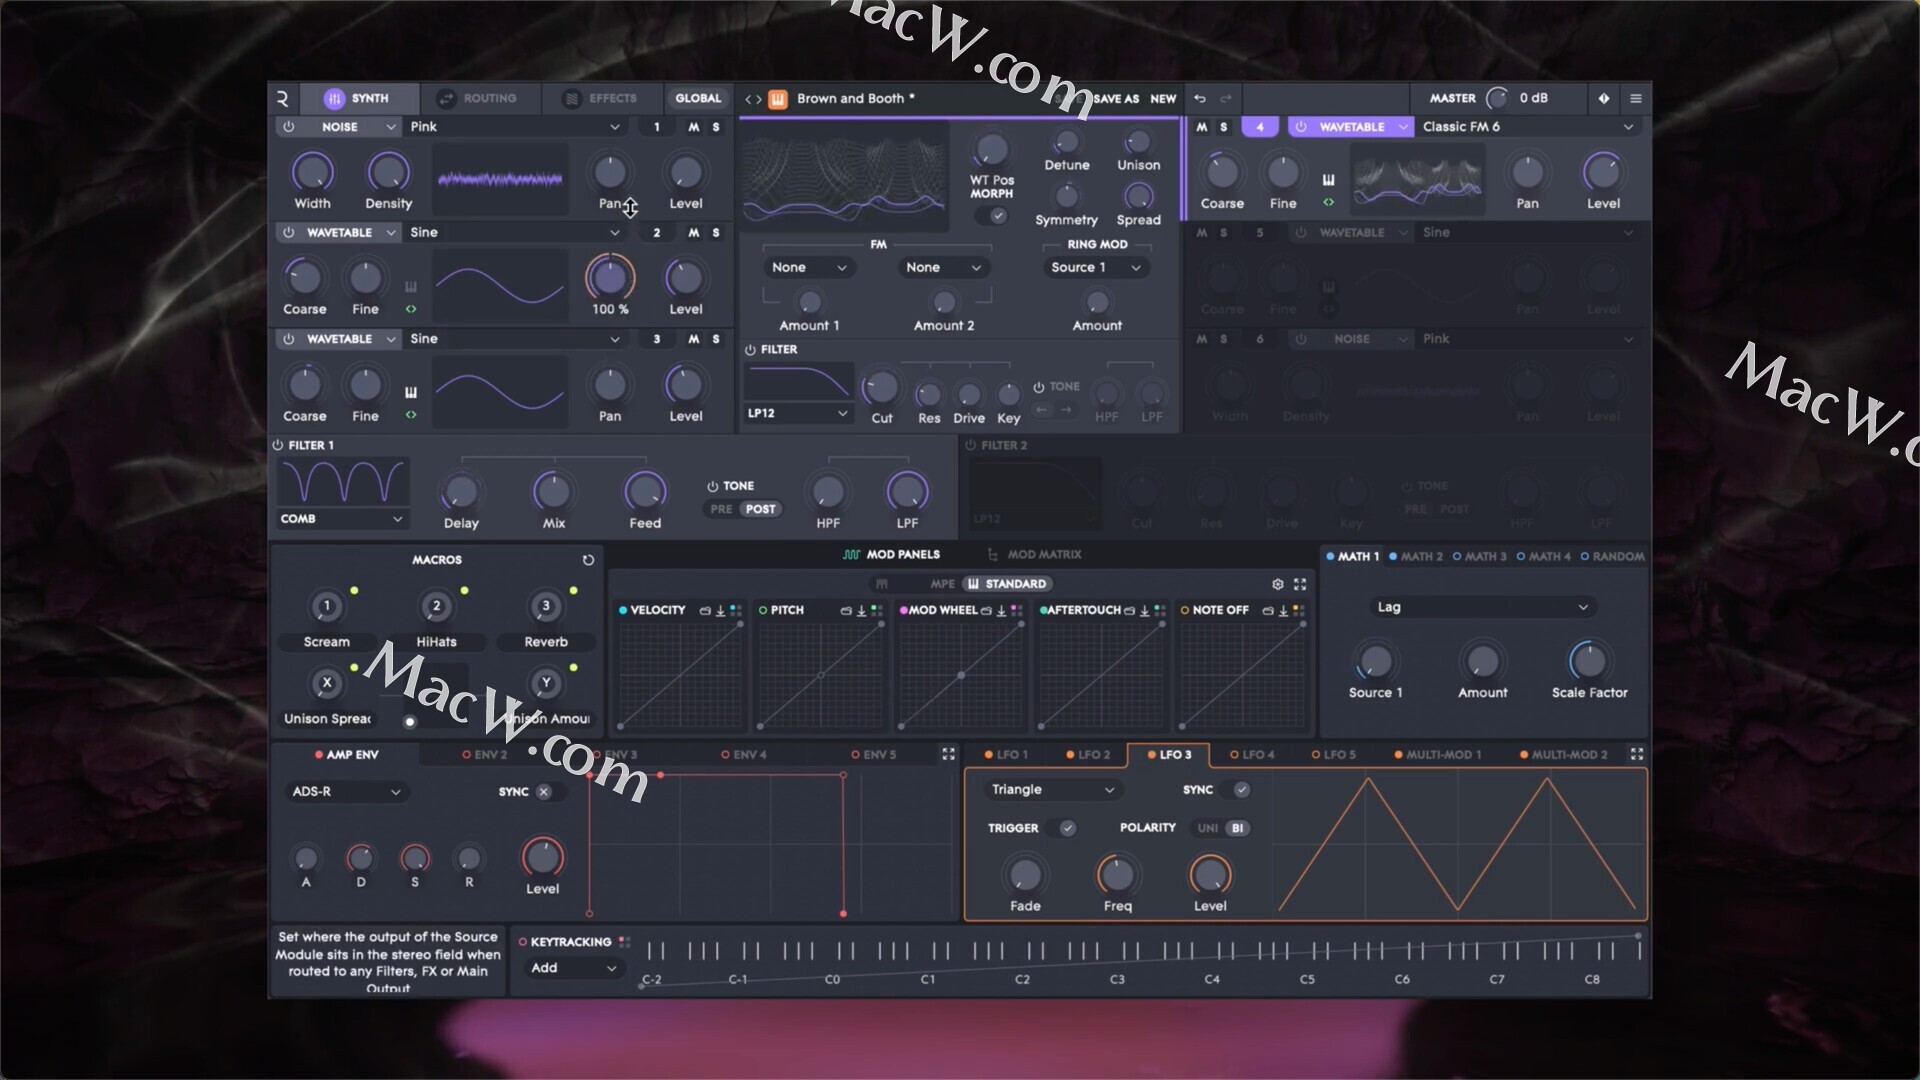This screenshot has height=1080, width=1920.
Task: Click Save As button
Action: pos(1116,99)
